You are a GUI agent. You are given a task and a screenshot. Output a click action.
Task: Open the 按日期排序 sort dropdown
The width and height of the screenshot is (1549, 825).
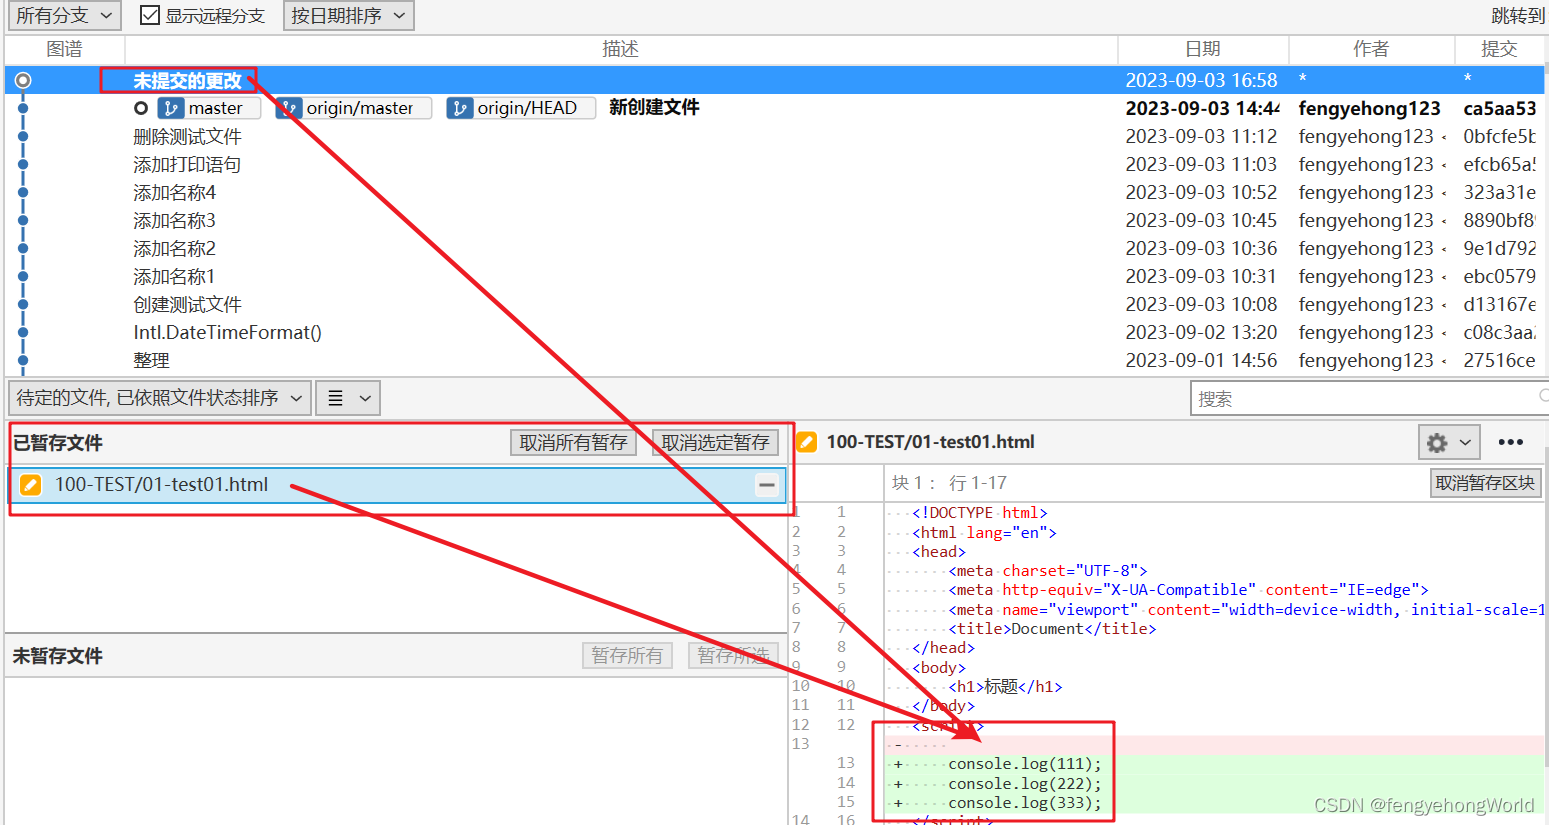(348, 16)
